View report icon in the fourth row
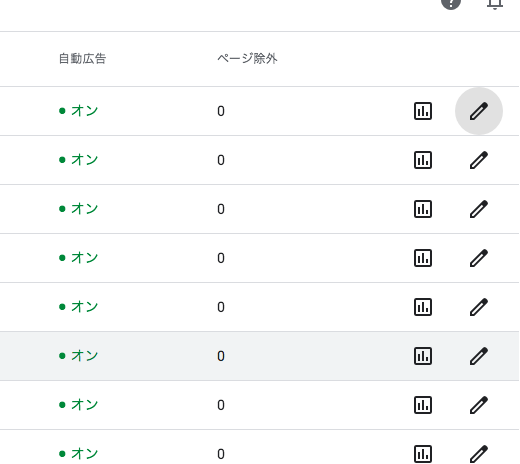The width and height of the screenshot is (520, 464). pyautogui.click(x=423, y=258)
